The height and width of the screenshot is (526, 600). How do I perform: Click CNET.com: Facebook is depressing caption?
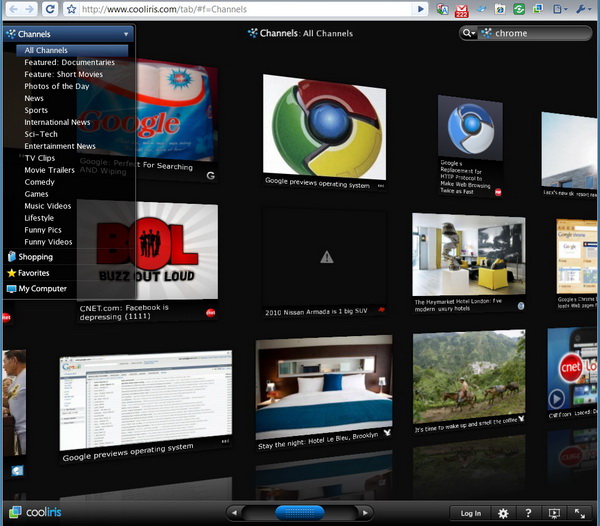(x=124, y=312)
